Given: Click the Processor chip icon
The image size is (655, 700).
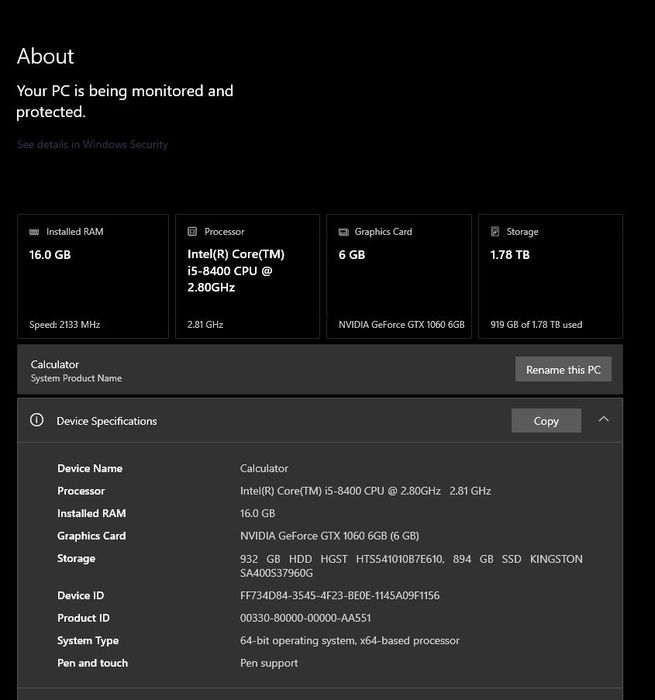Looking at the screenshot, I should [192, 231].
